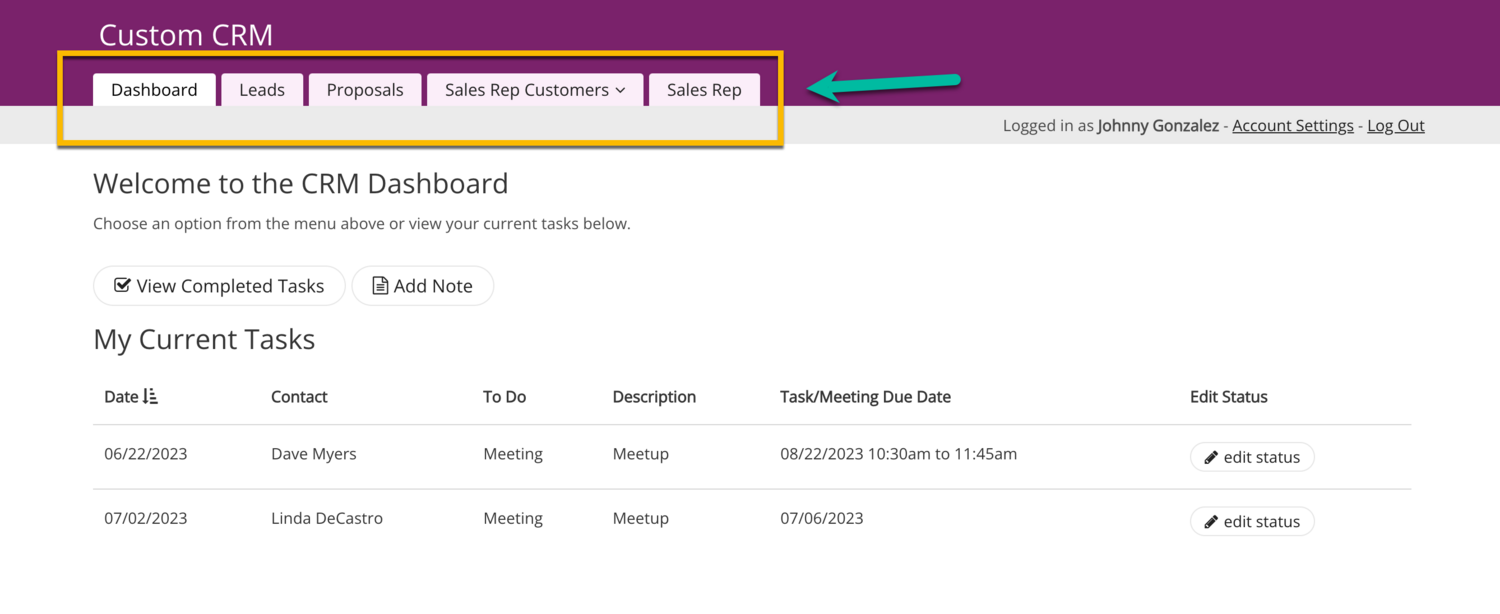The height and width of the screenshot is (614, 1500).
Task: Expand the Sales Rep Customers dropdown chevron
Action: [620, 90]
